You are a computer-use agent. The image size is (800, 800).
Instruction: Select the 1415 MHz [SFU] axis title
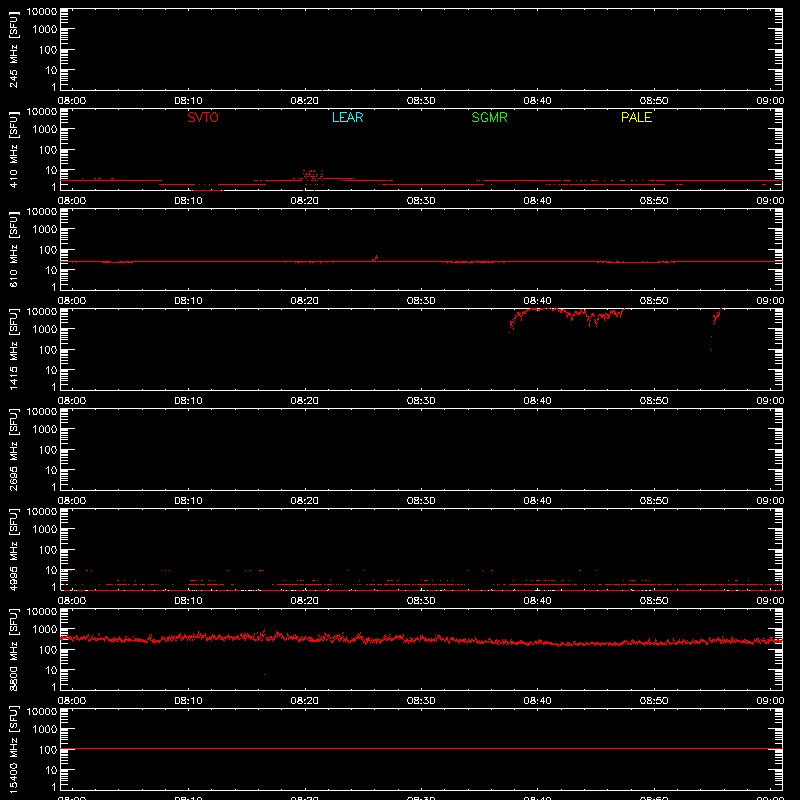coord(13,349)
